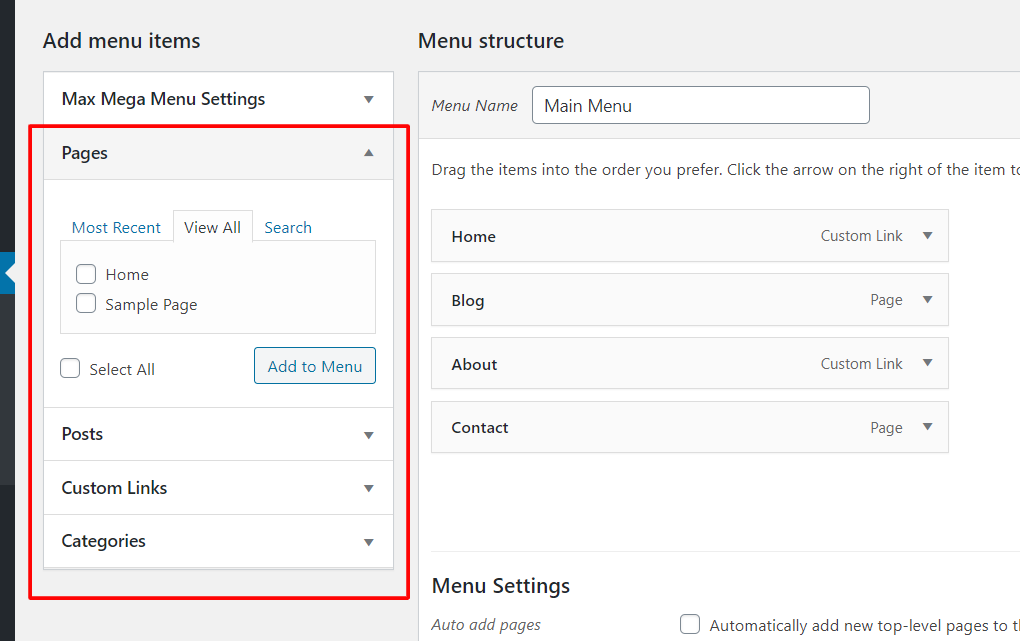
Task: Click the Add to Menu button
Action: coord(315,366)
